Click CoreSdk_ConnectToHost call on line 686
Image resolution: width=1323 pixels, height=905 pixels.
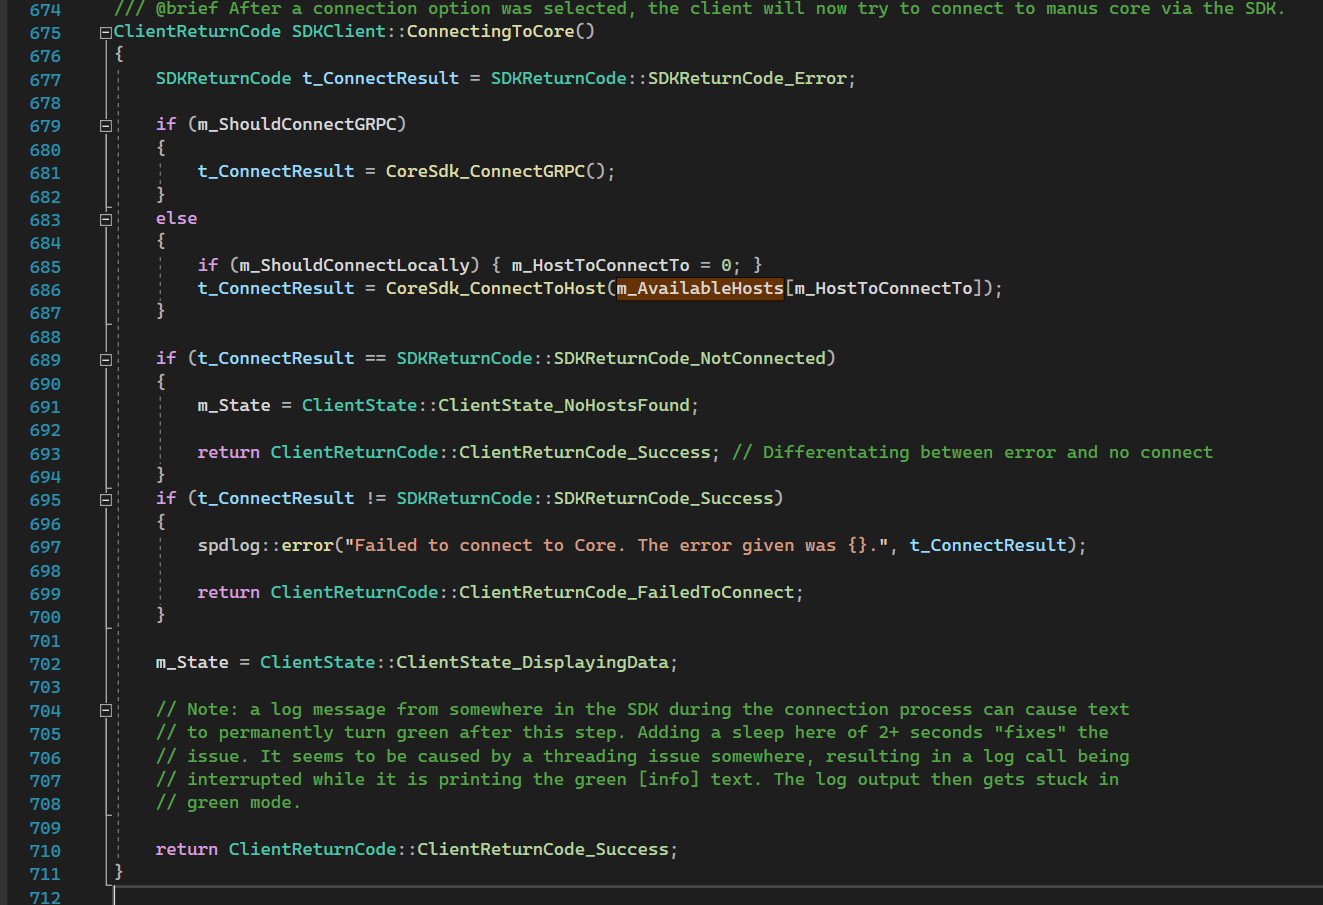point(496,288)
